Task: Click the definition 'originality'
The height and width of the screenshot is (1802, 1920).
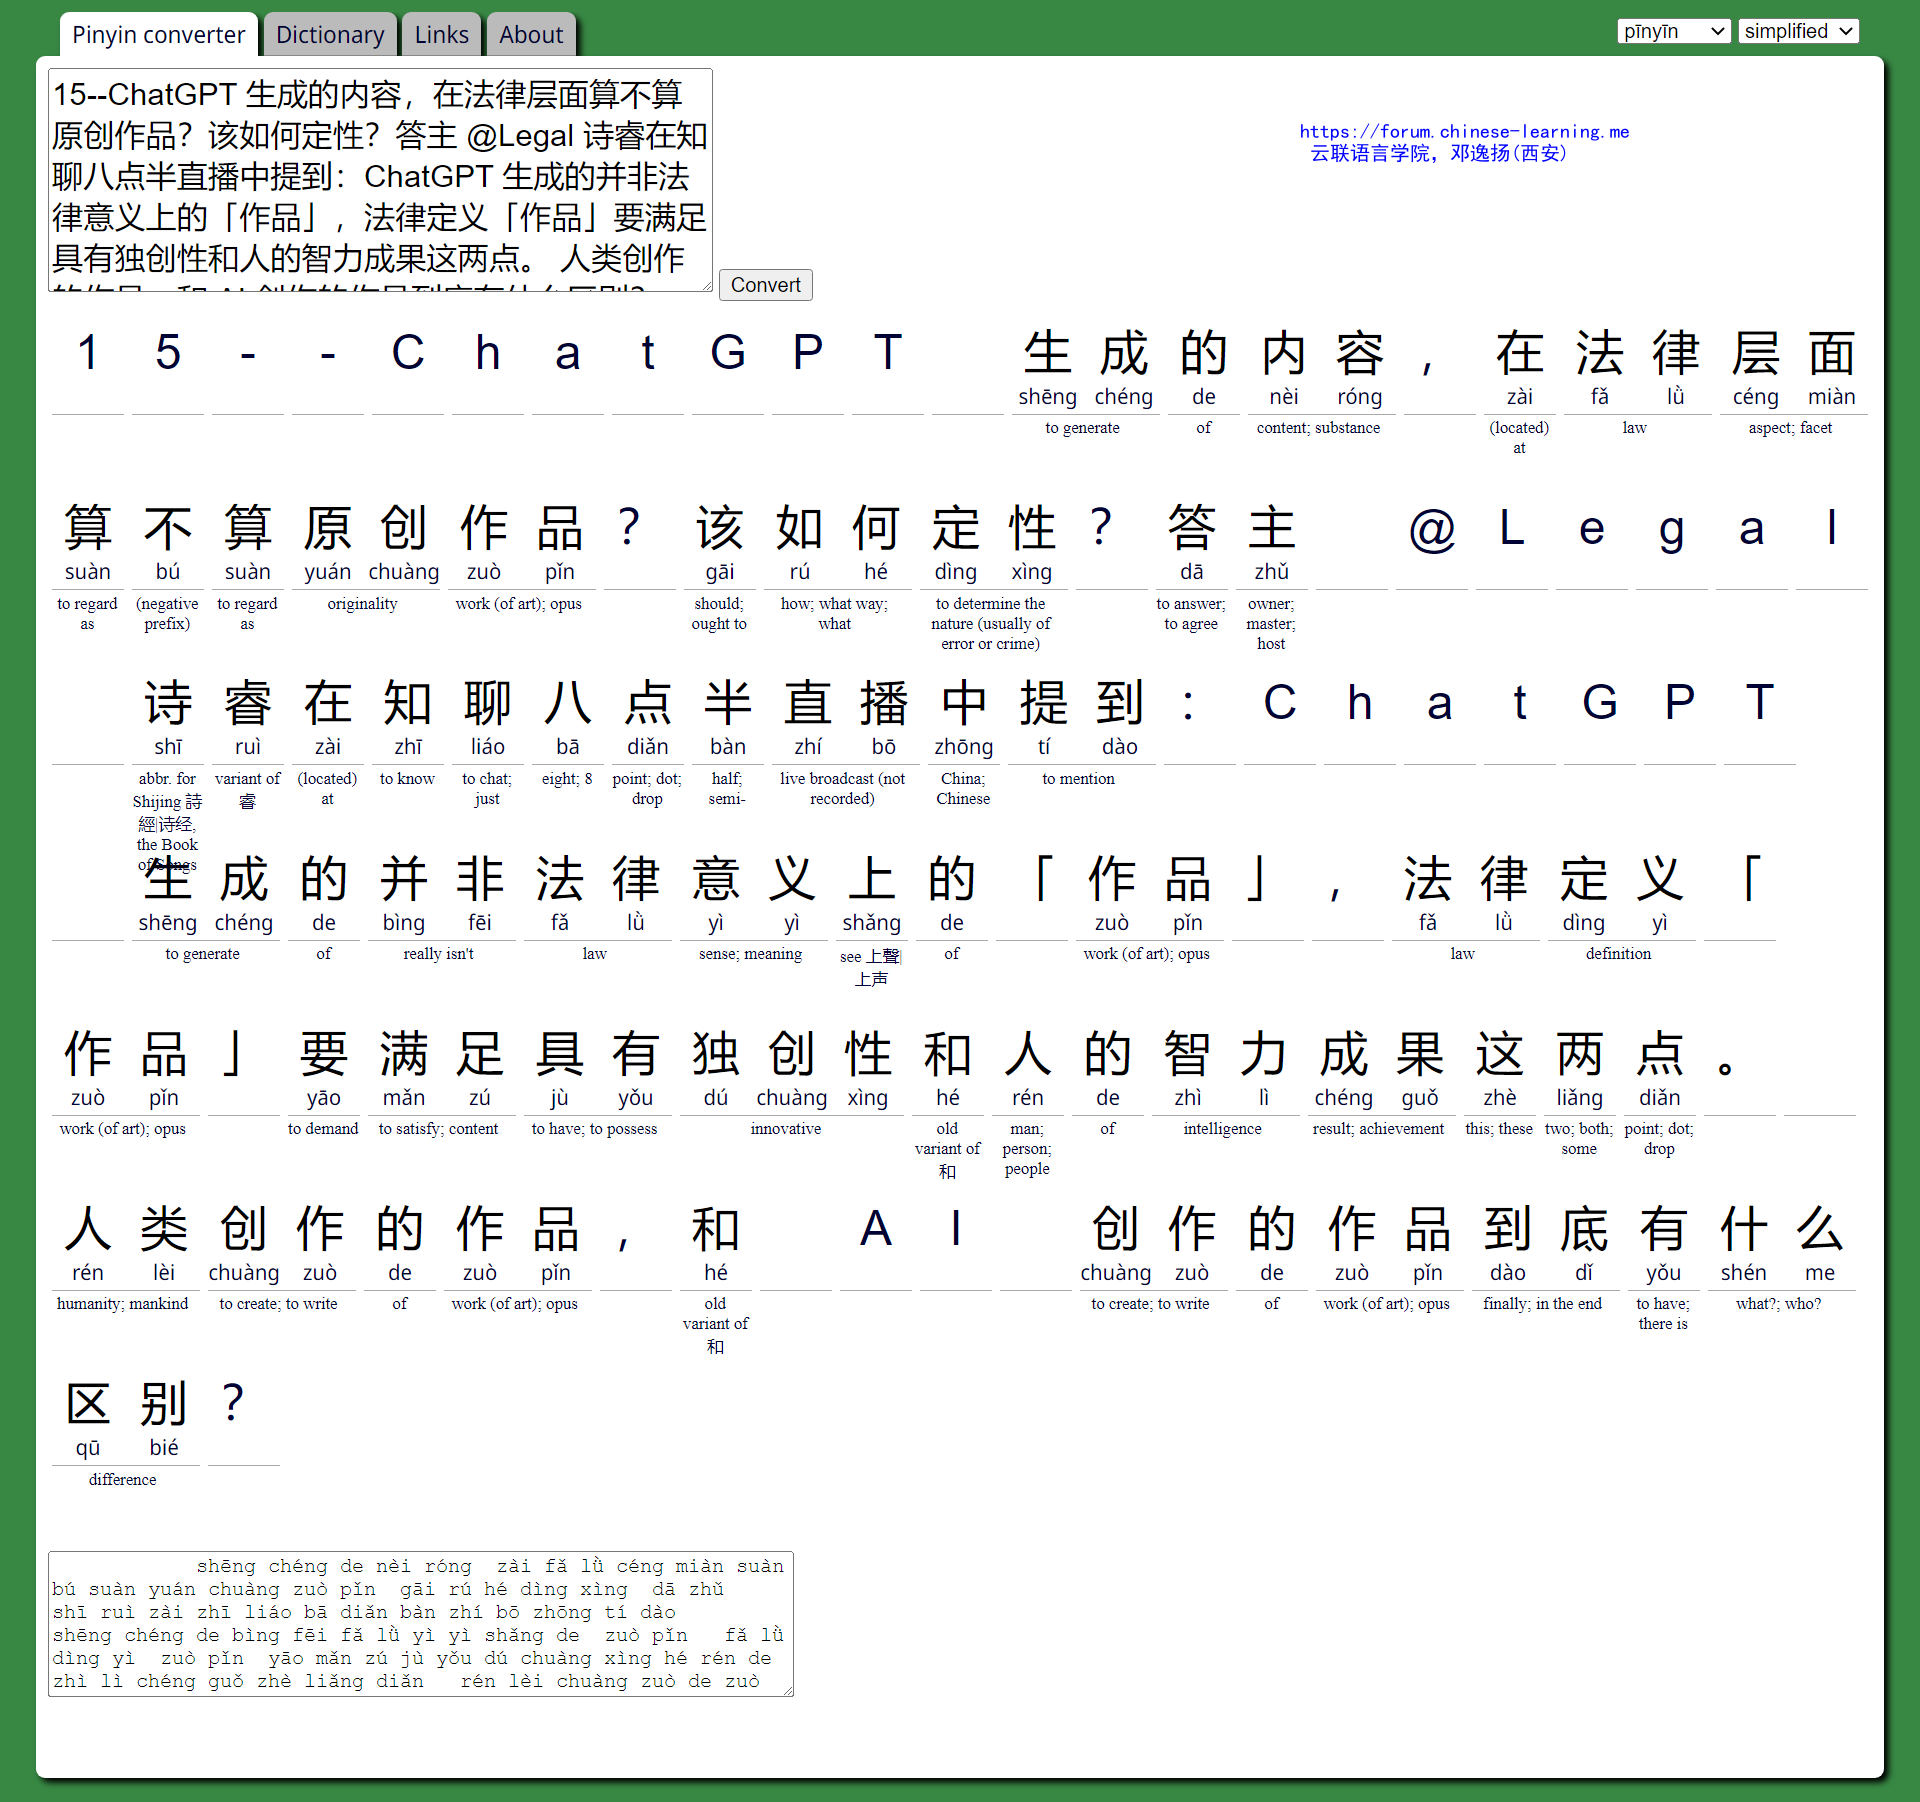Action: [x=362, y=604]
